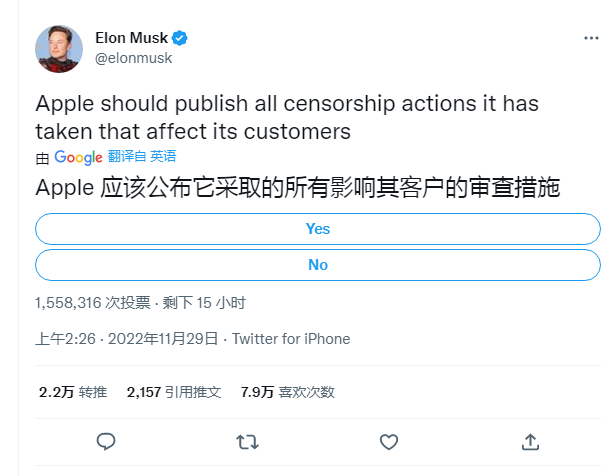
Task: Click the blue verified badge
Action: [x=180, y=38]
